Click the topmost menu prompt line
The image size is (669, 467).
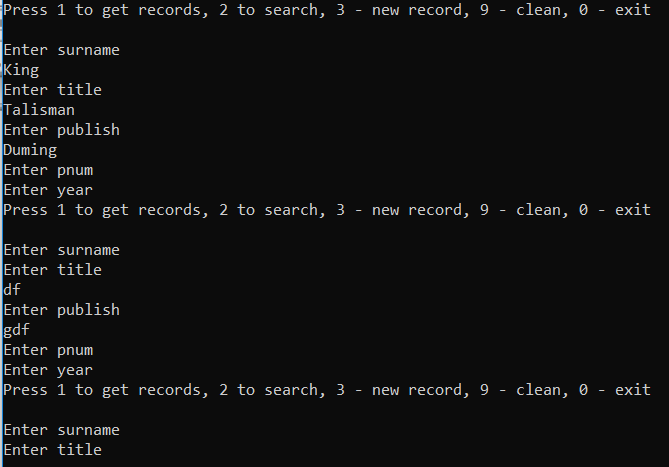327,10
